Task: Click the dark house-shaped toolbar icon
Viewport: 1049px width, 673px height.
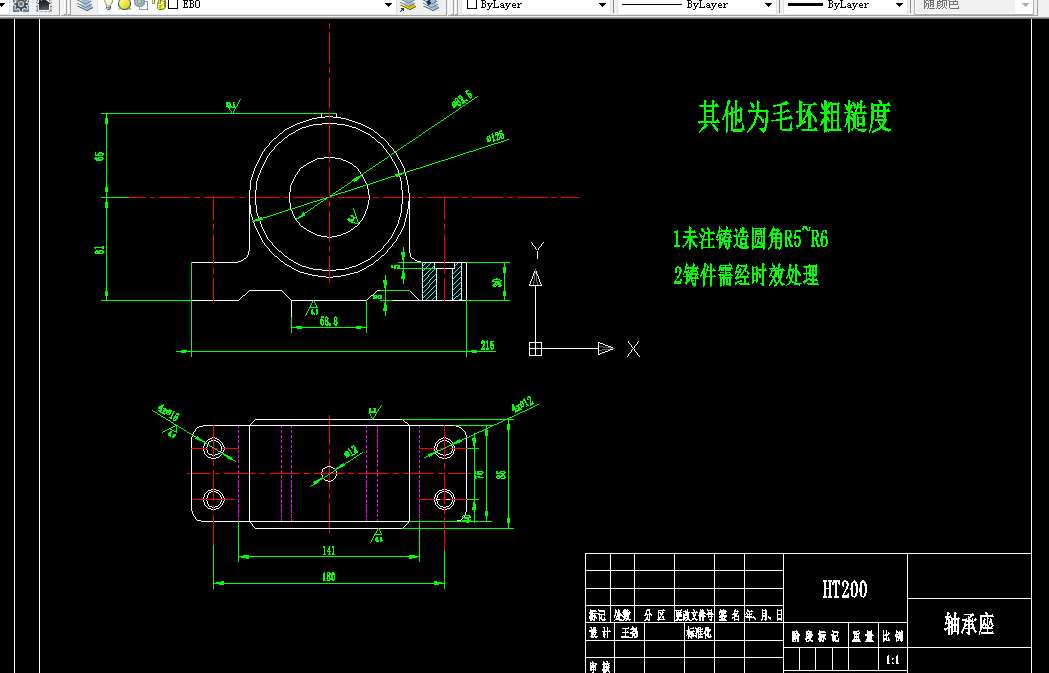Action: (43, 5)
